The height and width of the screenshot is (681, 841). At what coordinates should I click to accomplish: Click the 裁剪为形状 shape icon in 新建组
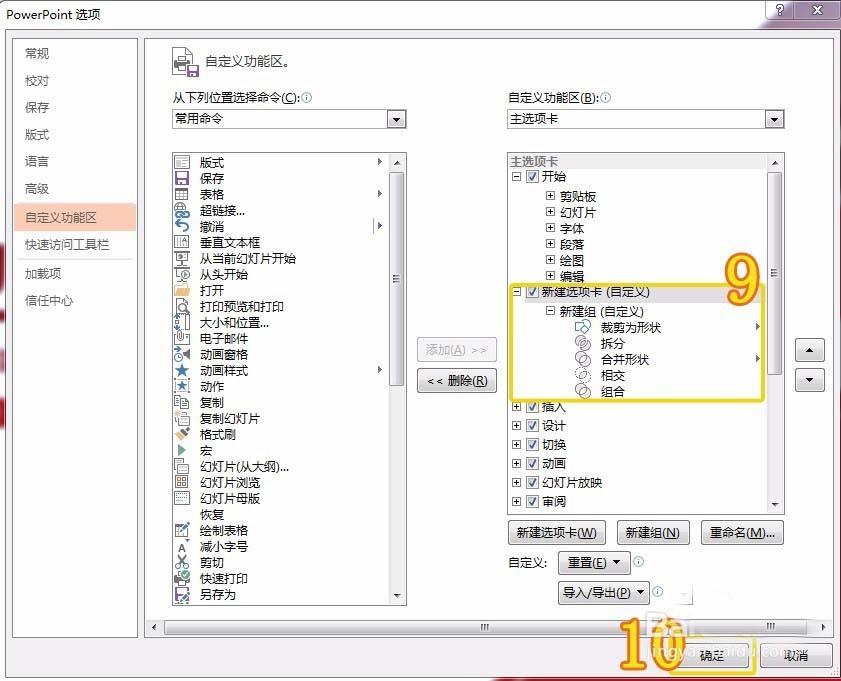[x=582, y=327]
